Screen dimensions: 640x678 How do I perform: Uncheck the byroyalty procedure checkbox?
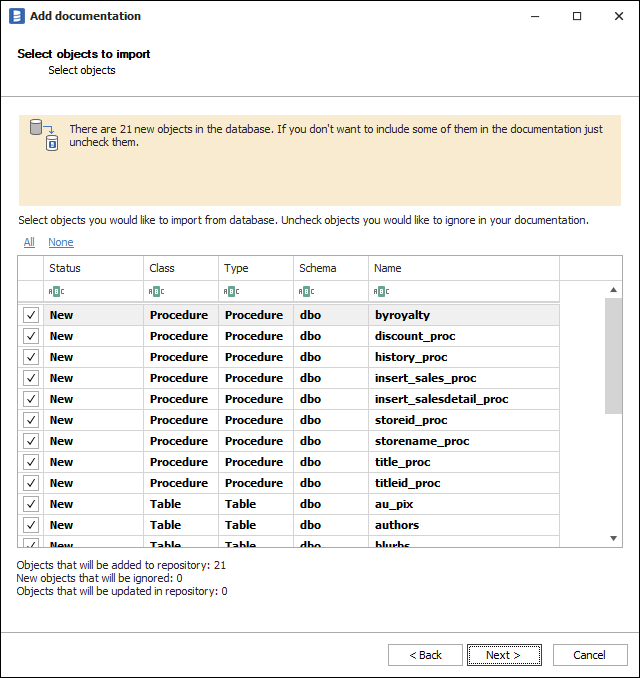click(31, 315)
